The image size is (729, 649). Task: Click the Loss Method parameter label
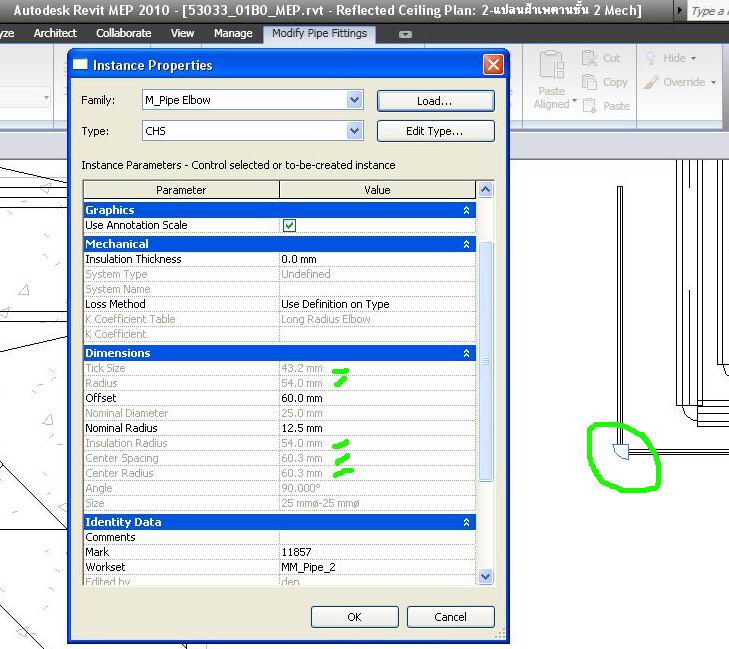[115, 304]
